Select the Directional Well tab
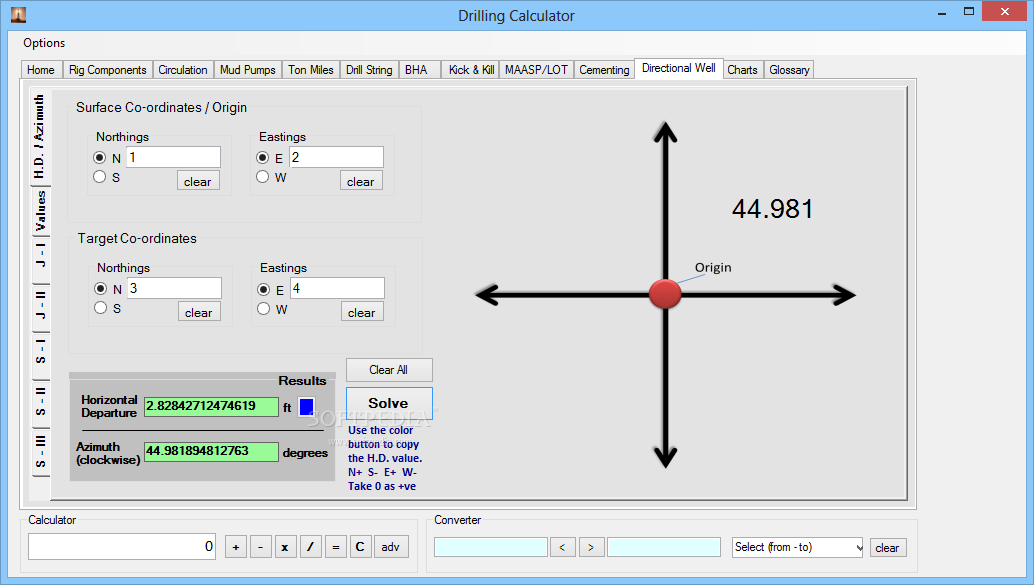This screenshot has width=1034, height=585. pos(679,68)
